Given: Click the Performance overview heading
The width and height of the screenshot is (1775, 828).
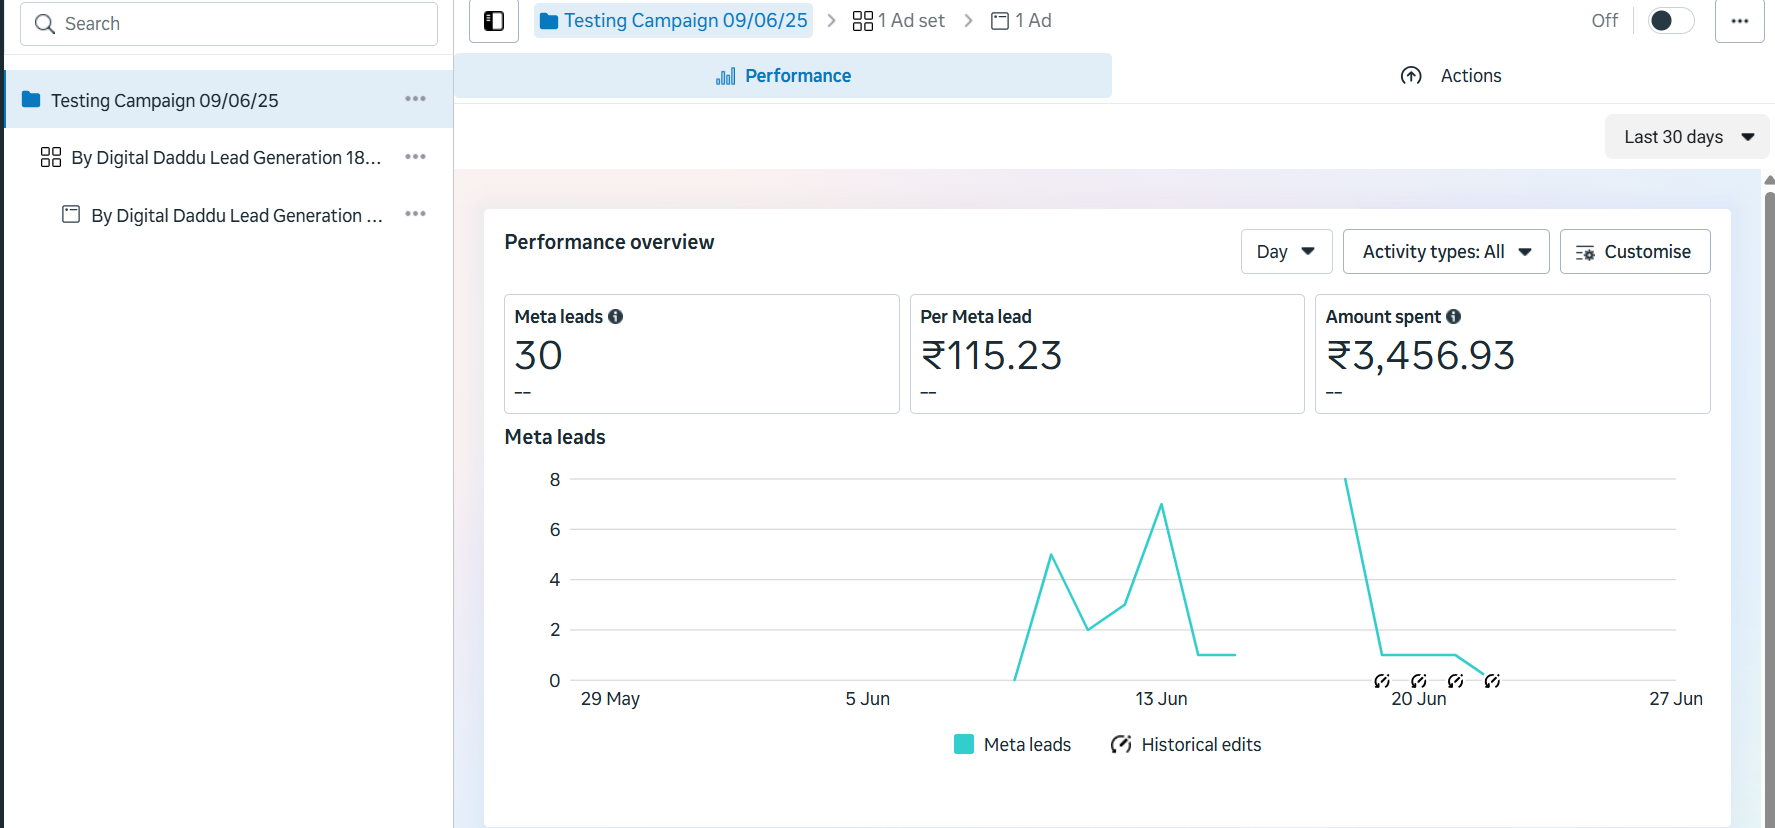Looking at the screenshot, I should point(609,242).
